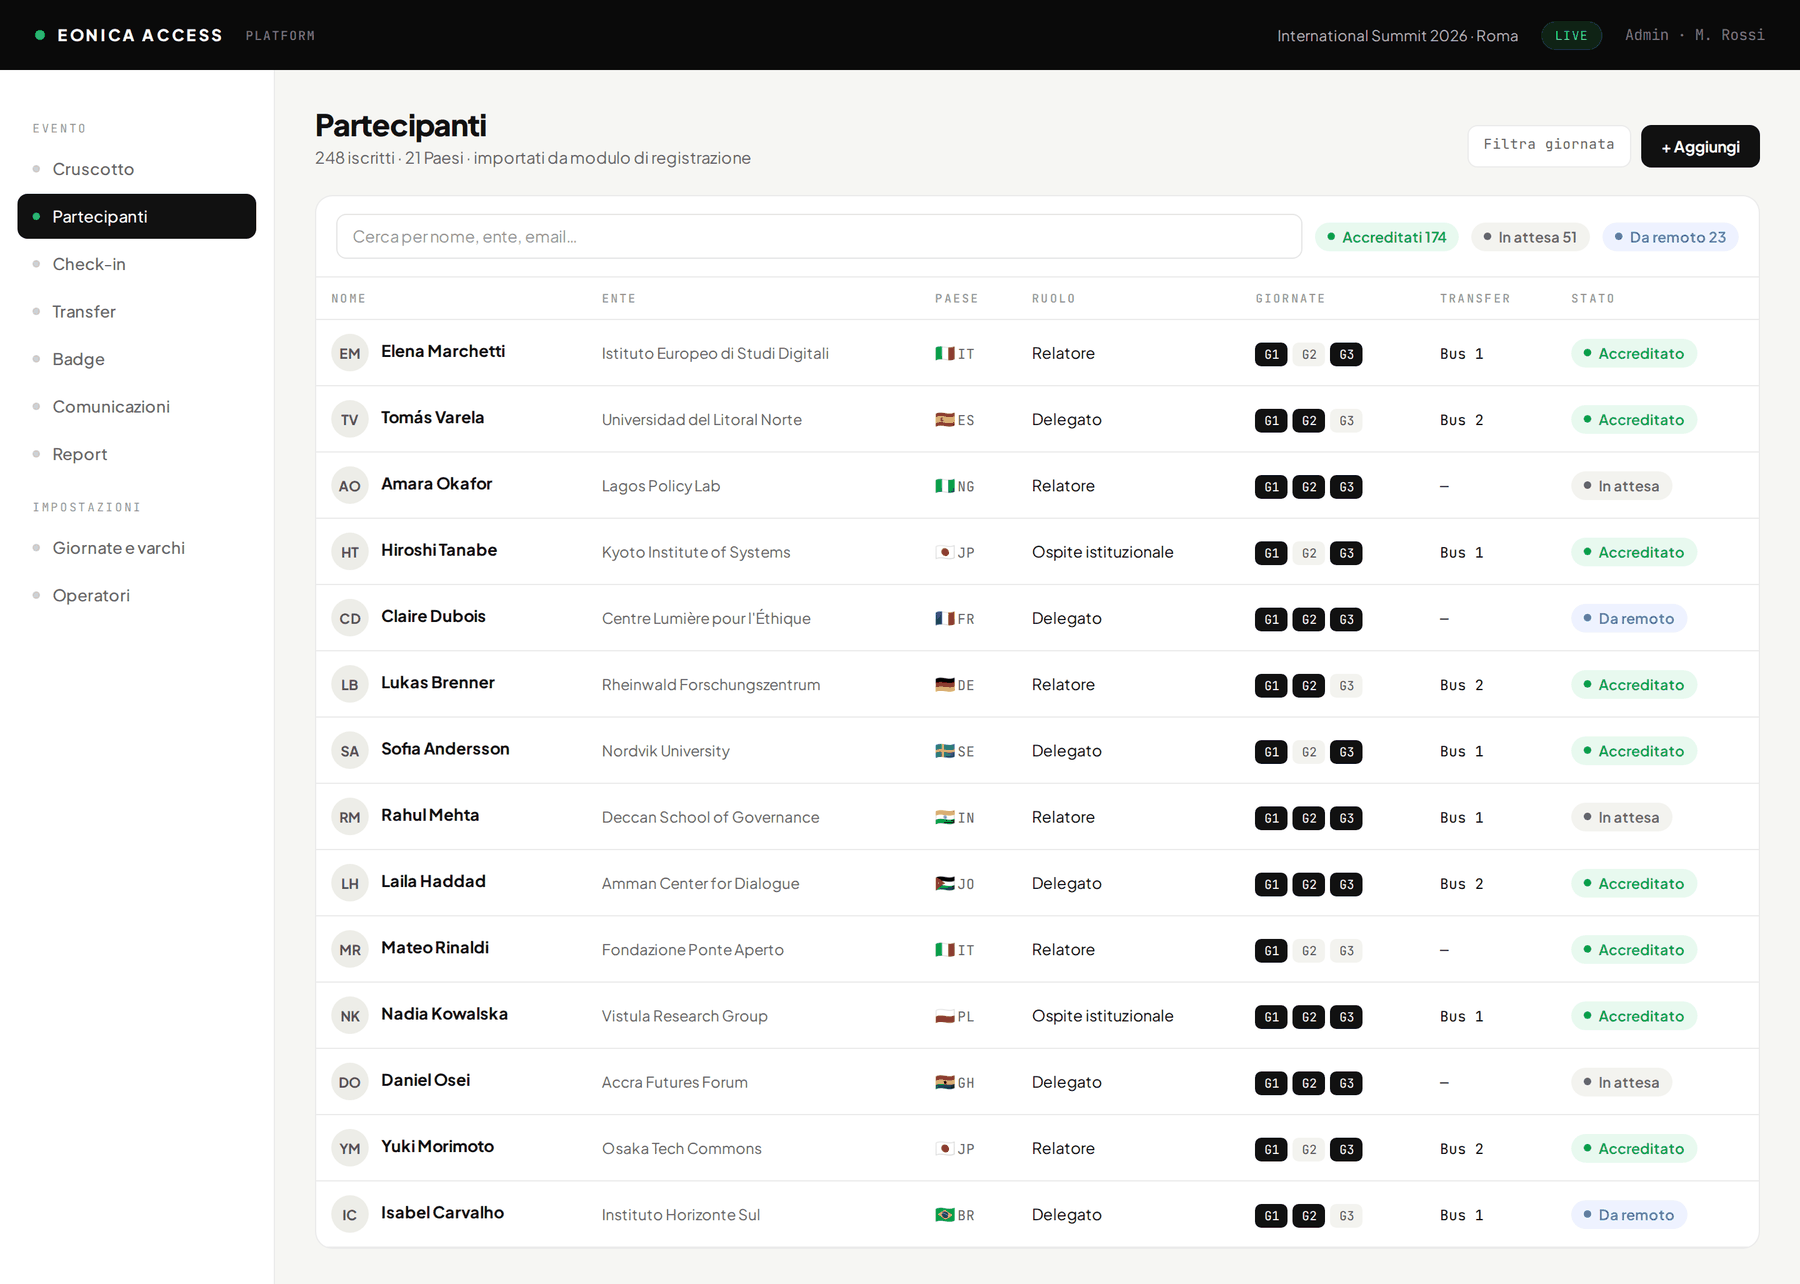Open Giornate e varchi settings

click(x=137, y=548)
